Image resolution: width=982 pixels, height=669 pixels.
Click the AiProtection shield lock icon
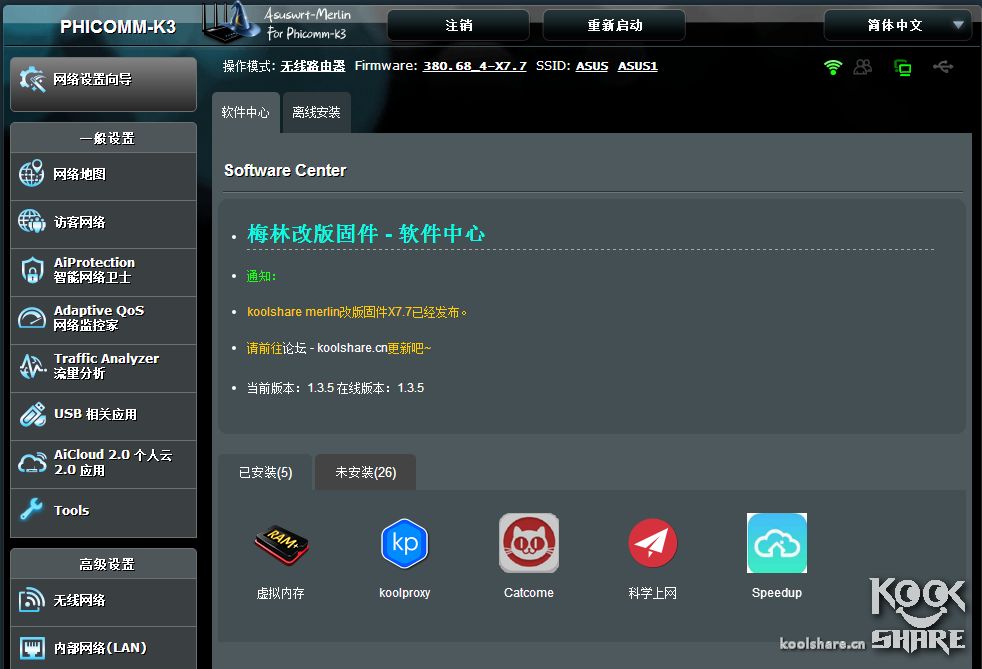[32, 270]
